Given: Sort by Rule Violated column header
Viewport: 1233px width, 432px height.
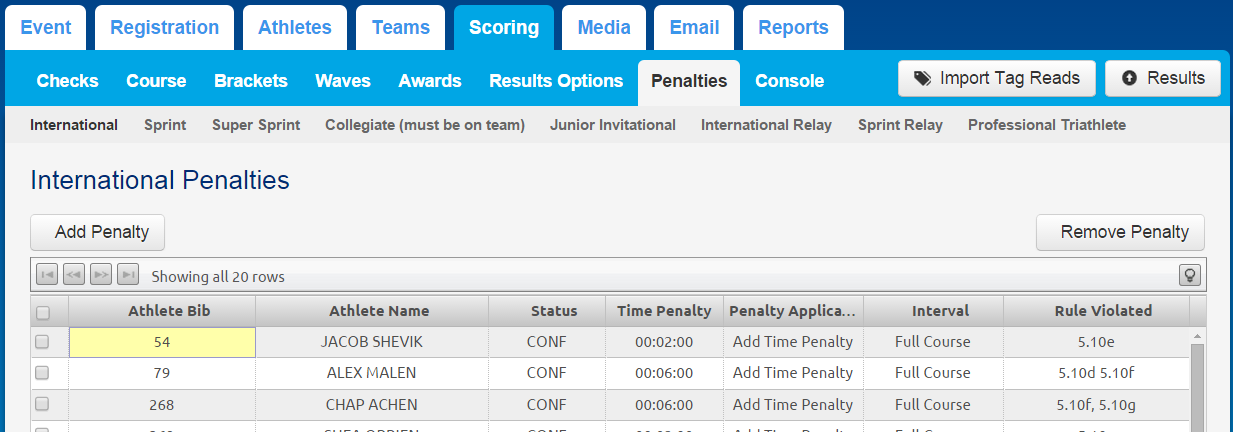Looking at the screenshot, I should (1103, 311).
